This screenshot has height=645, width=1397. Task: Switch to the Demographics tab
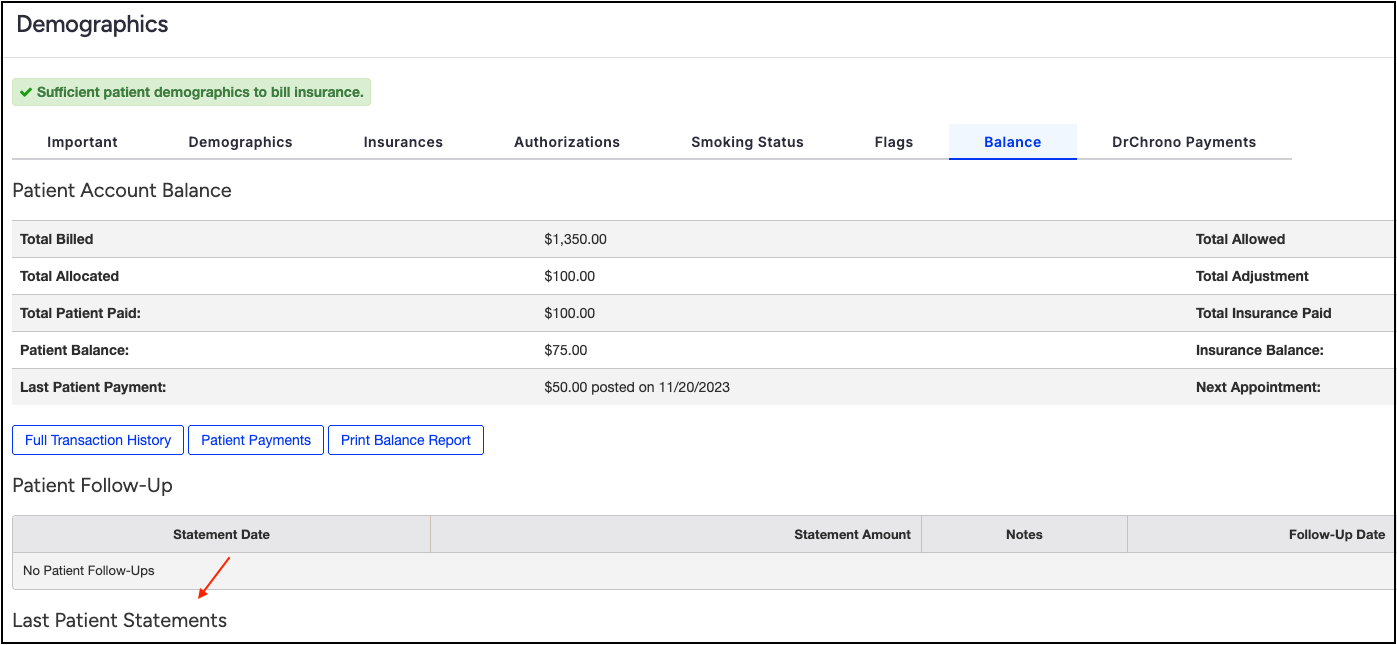point(240,142)
